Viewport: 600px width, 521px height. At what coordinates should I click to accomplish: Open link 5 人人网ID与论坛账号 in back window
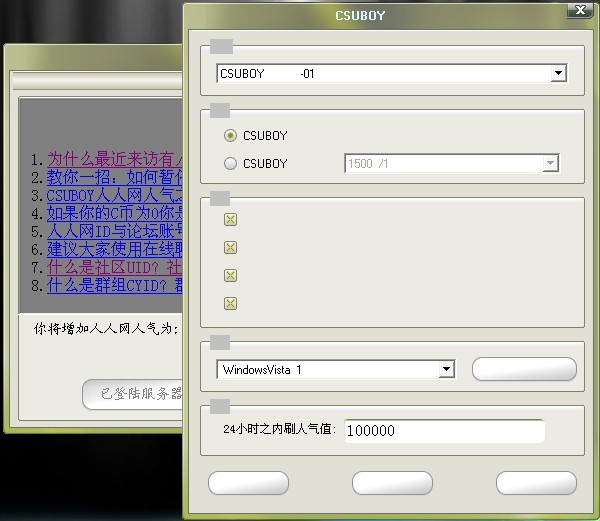pos(114,231)
